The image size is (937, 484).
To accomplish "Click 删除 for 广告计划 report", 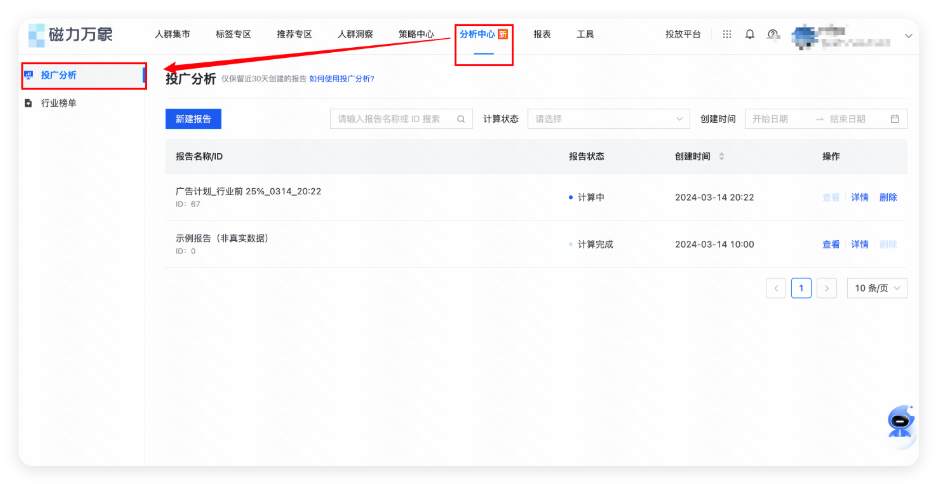I will 888,197.
